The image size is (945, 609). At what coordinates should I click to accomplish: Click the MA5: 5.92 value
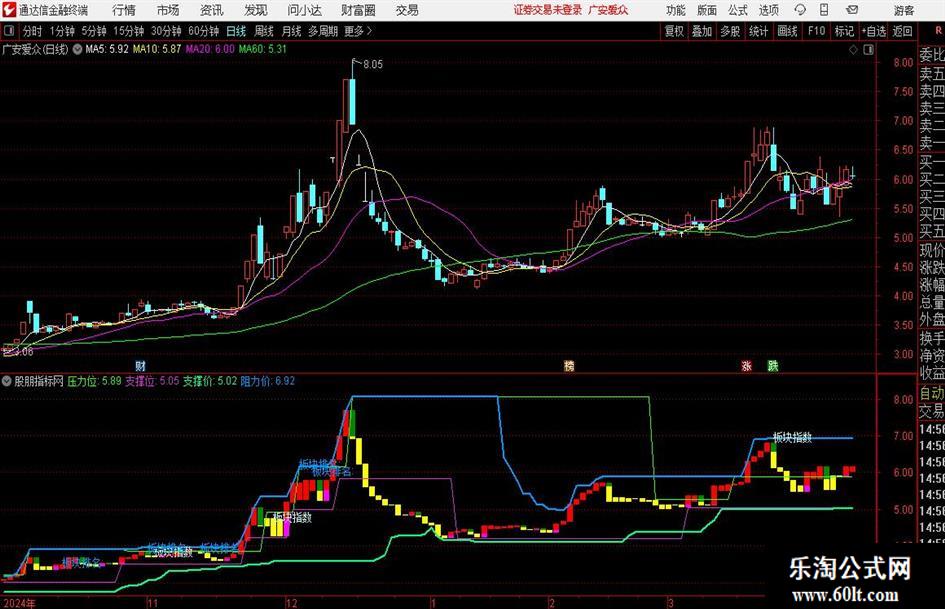pos(107,49)
